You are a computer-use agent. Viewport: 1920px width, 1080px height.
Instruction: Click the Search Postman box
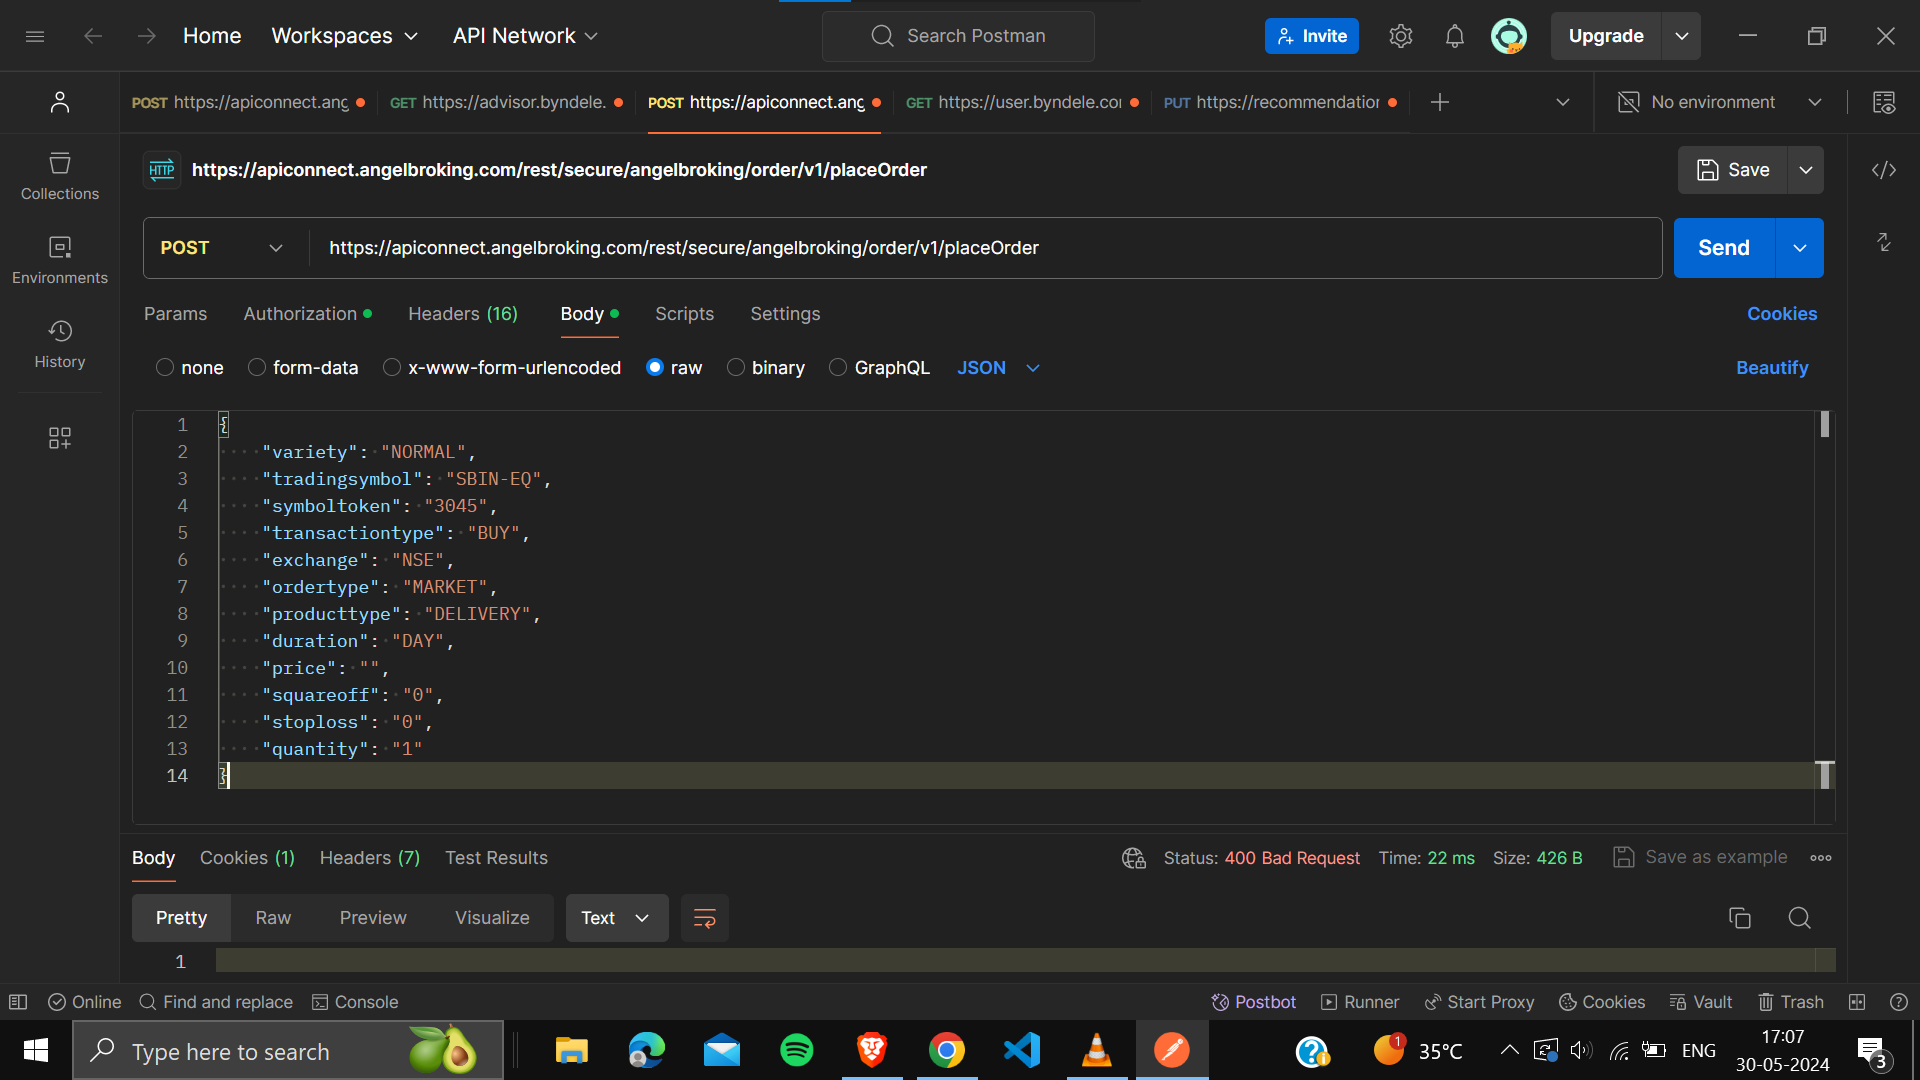tap(958, 36)
